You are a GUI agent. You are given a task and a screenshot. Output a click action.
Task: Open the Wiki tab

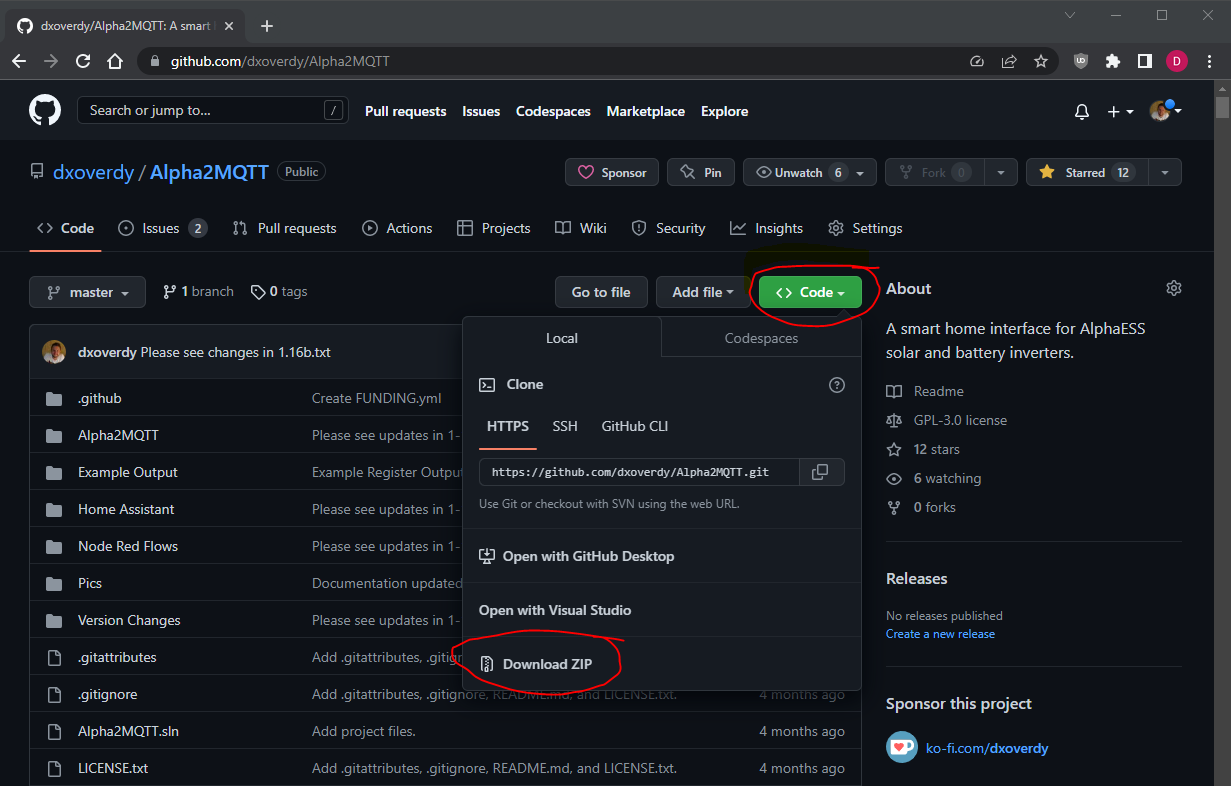pyautogui.click(x=581, y=228)
